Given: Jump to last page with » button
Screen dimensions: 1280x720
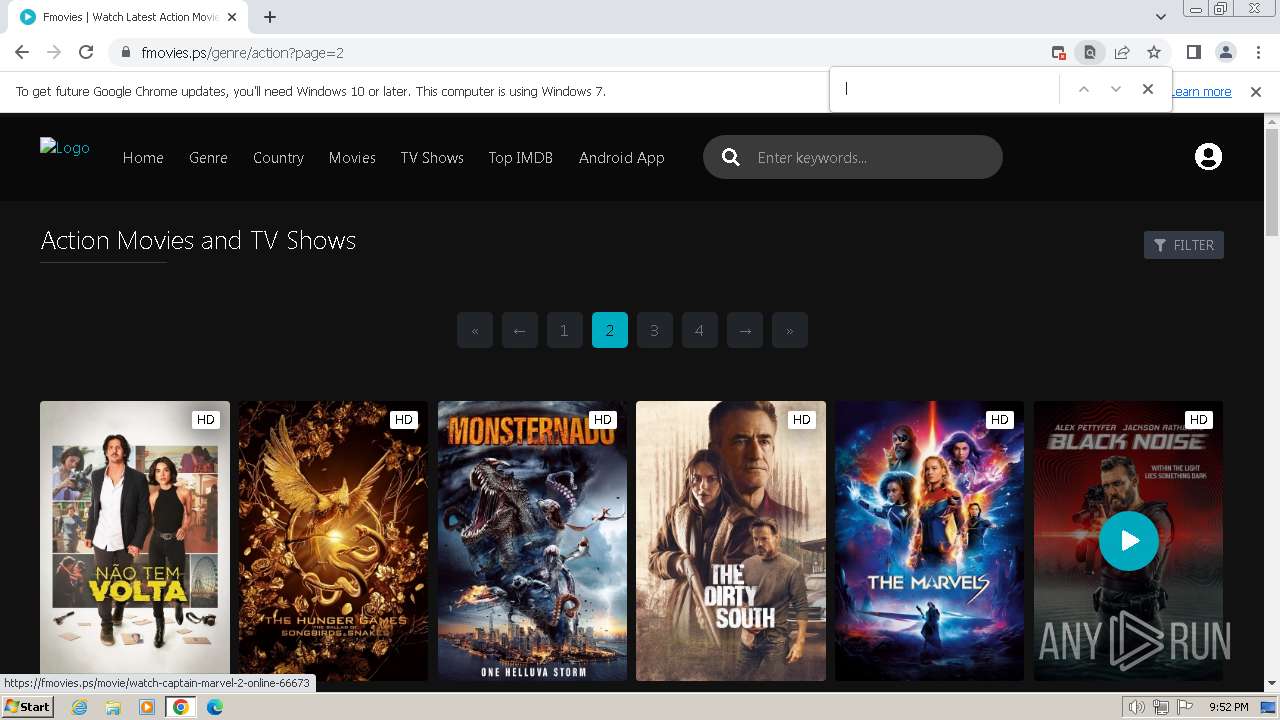Looking at the screenshot, I should click(x=790, y=330).
